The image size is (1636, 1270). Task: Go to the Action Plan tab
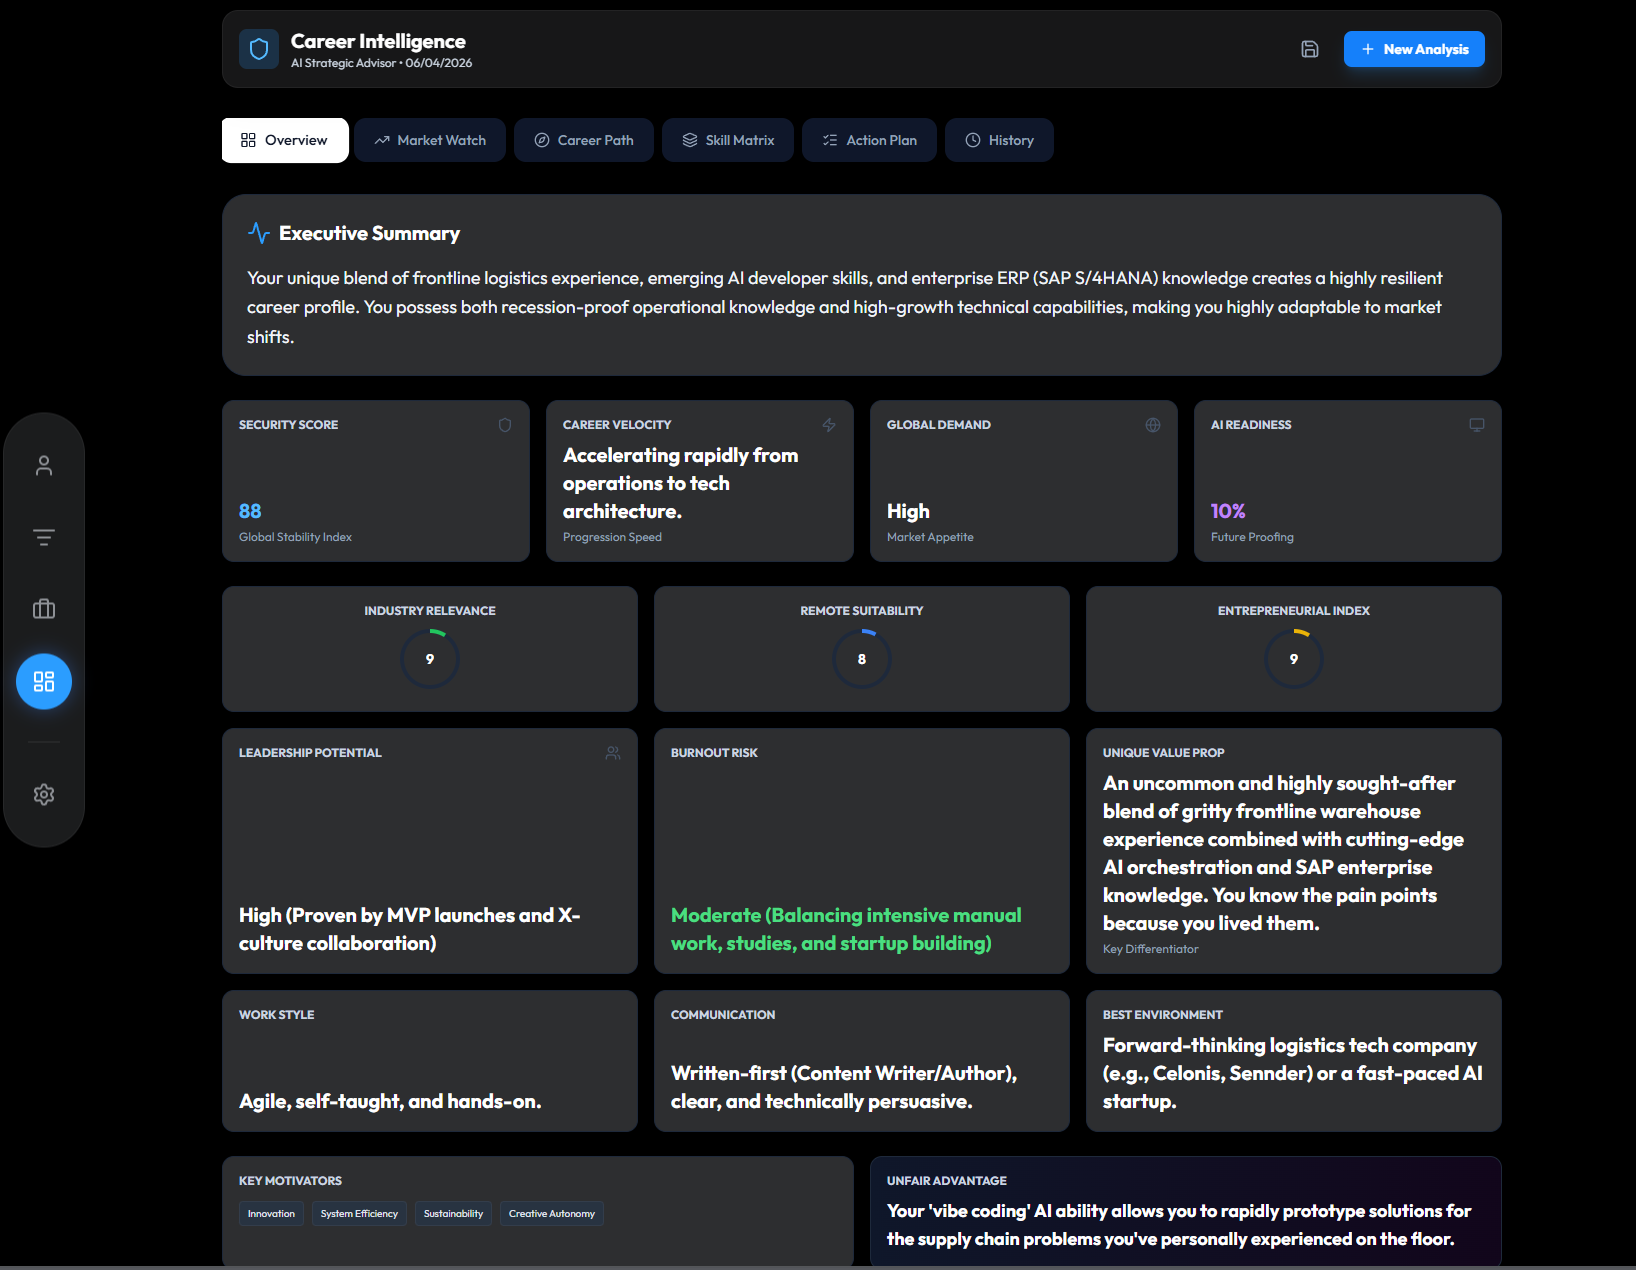869,140
